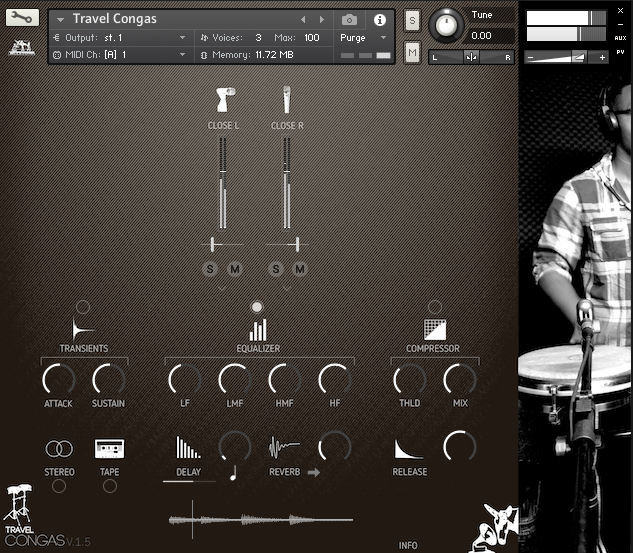Click the Delay bars icon

click(188, 447)
